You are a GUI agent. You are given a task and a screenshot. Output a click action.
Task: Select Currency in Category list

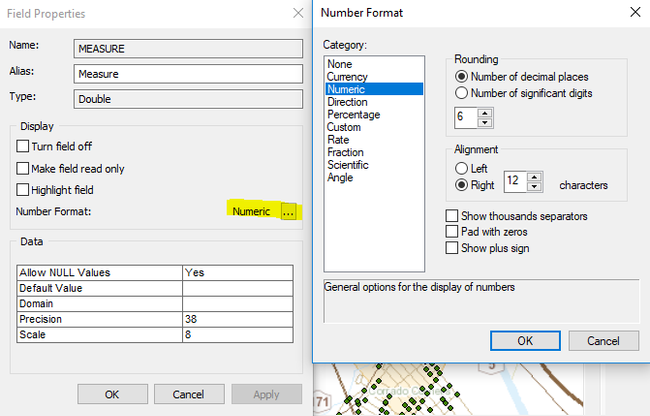347,77
